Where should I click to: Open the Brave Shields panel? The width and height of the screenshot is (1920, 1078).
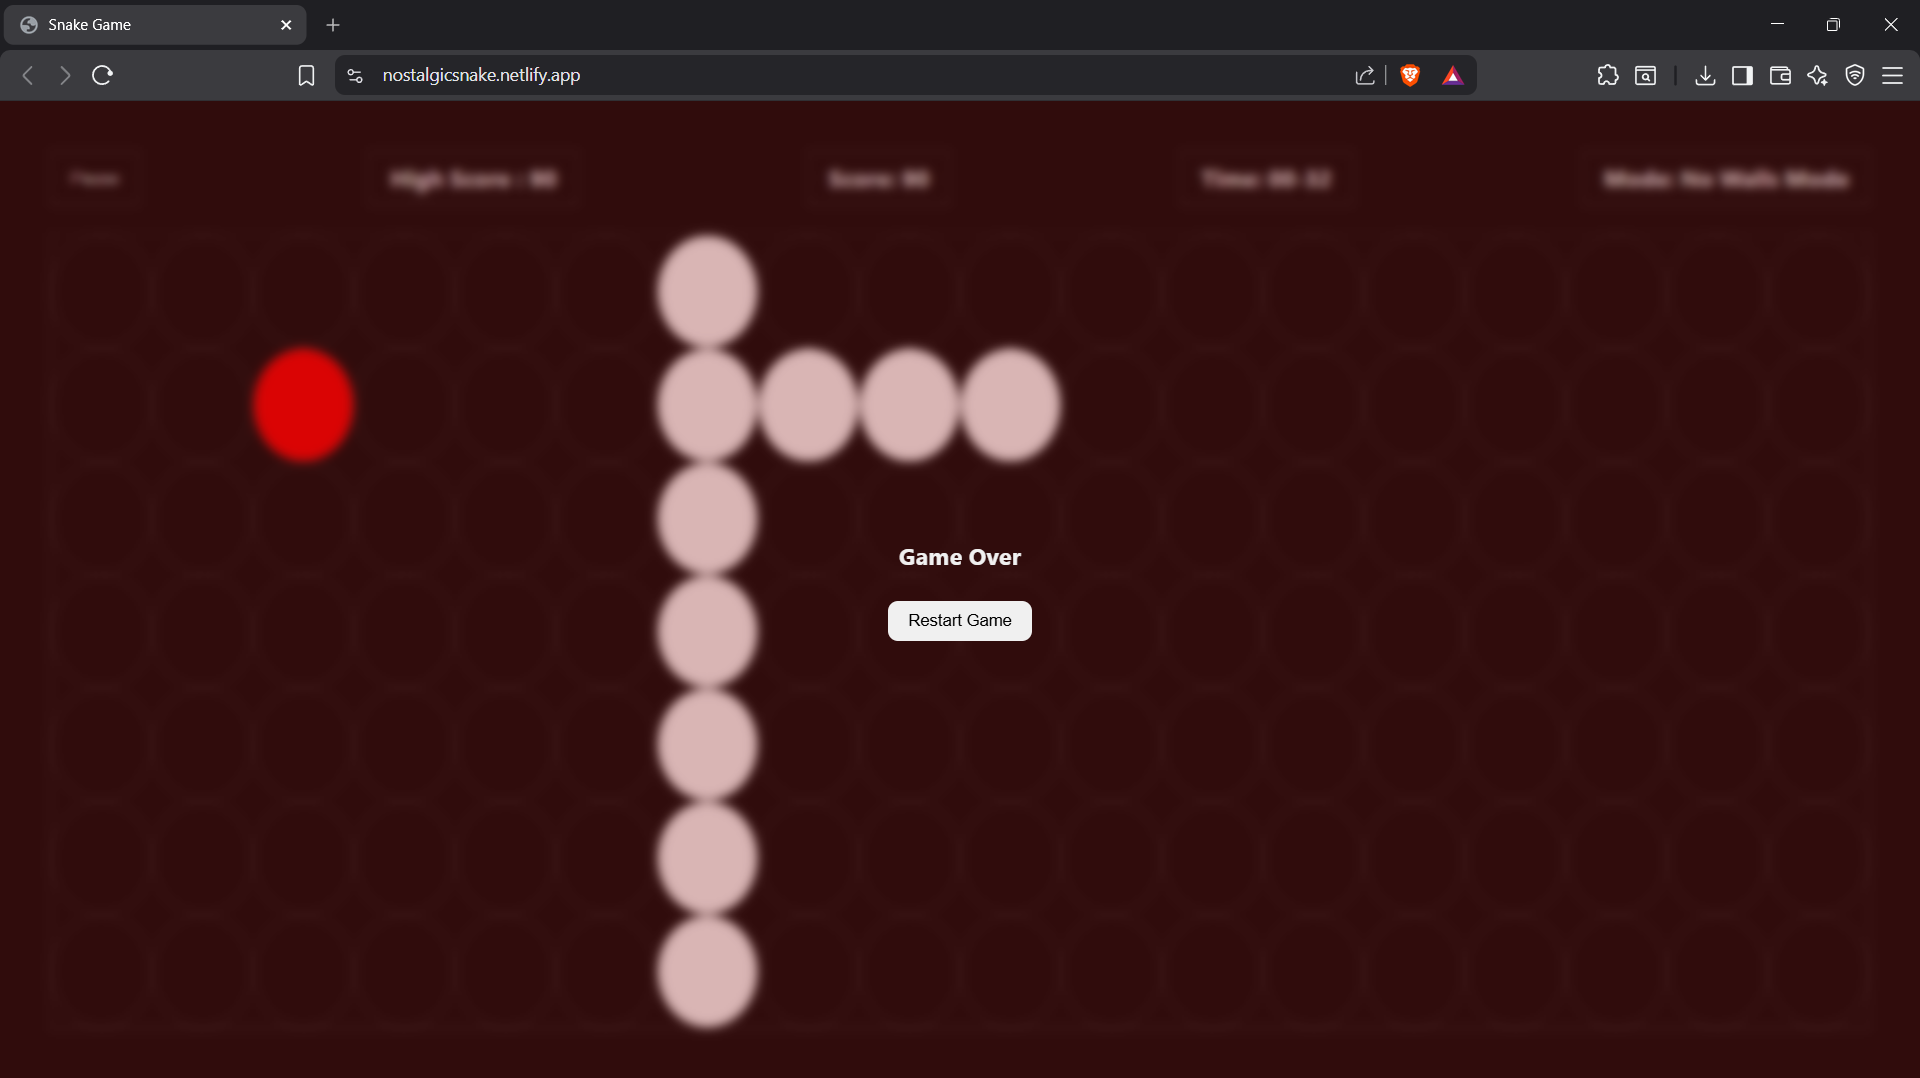coord(1410,75)
